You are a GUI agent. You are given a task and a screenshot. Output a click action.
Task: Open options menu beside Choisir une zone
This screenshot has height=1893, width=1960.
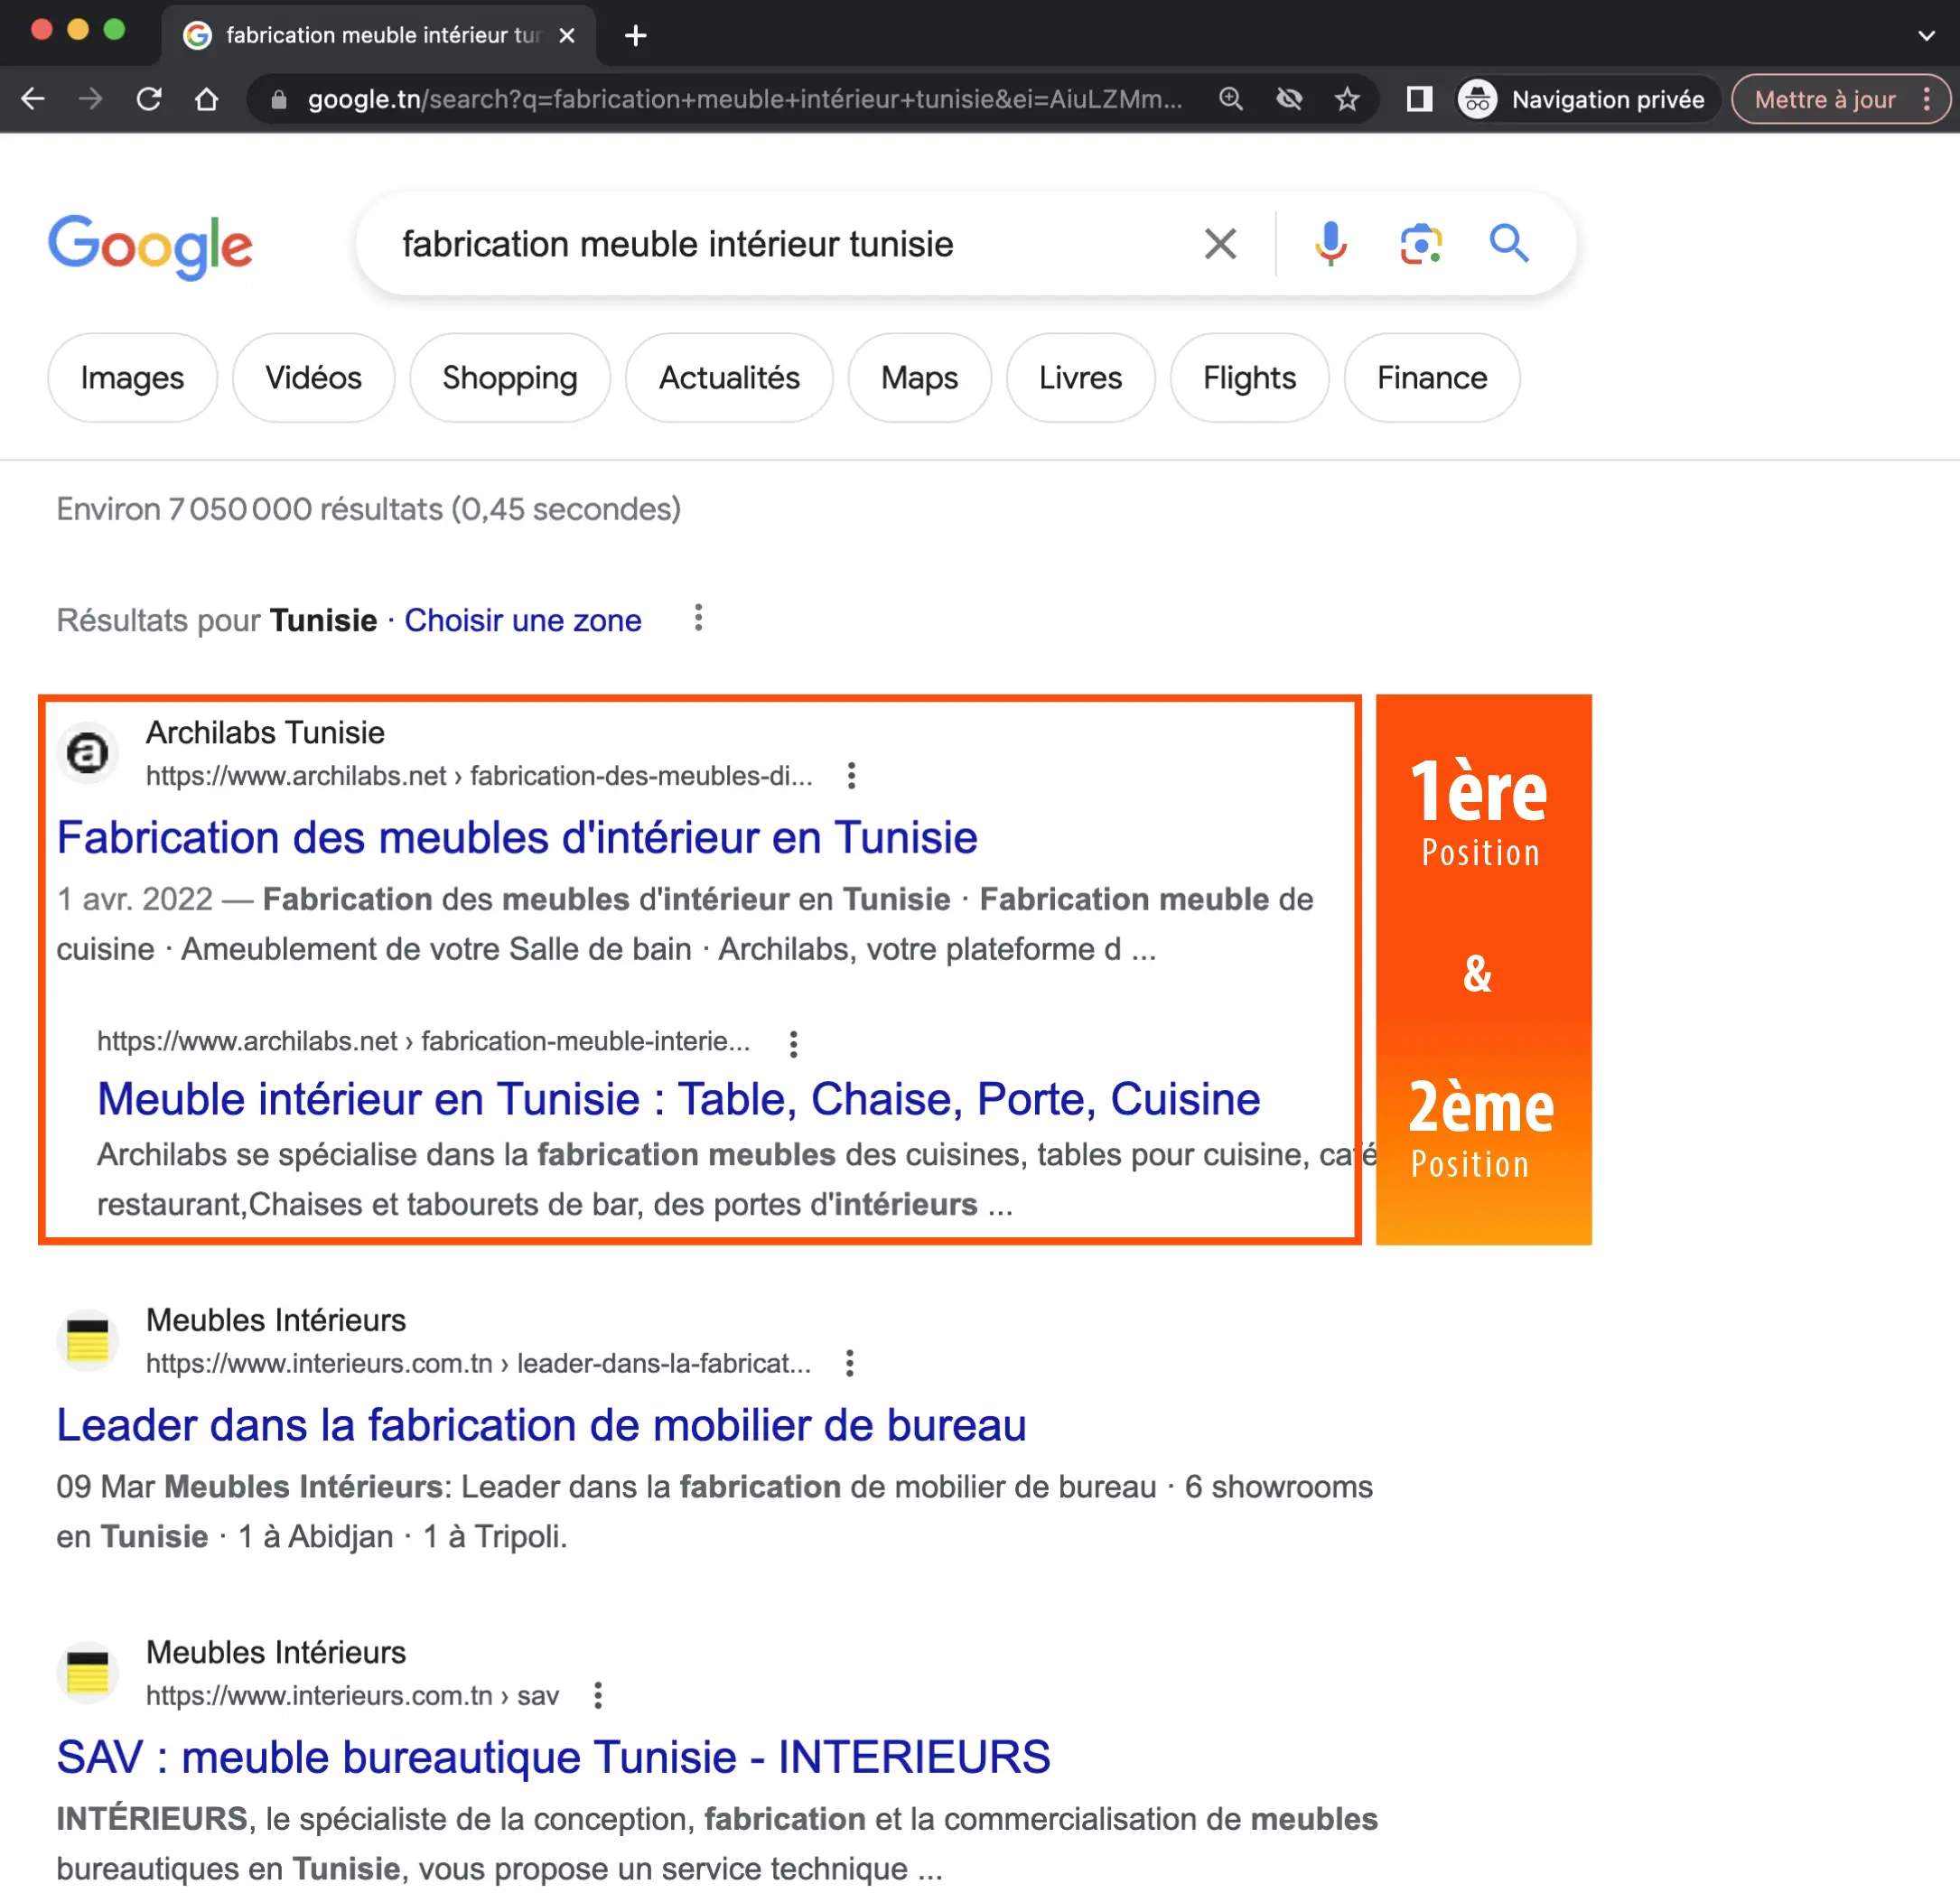pyautogui.click(x=698, y=619)
